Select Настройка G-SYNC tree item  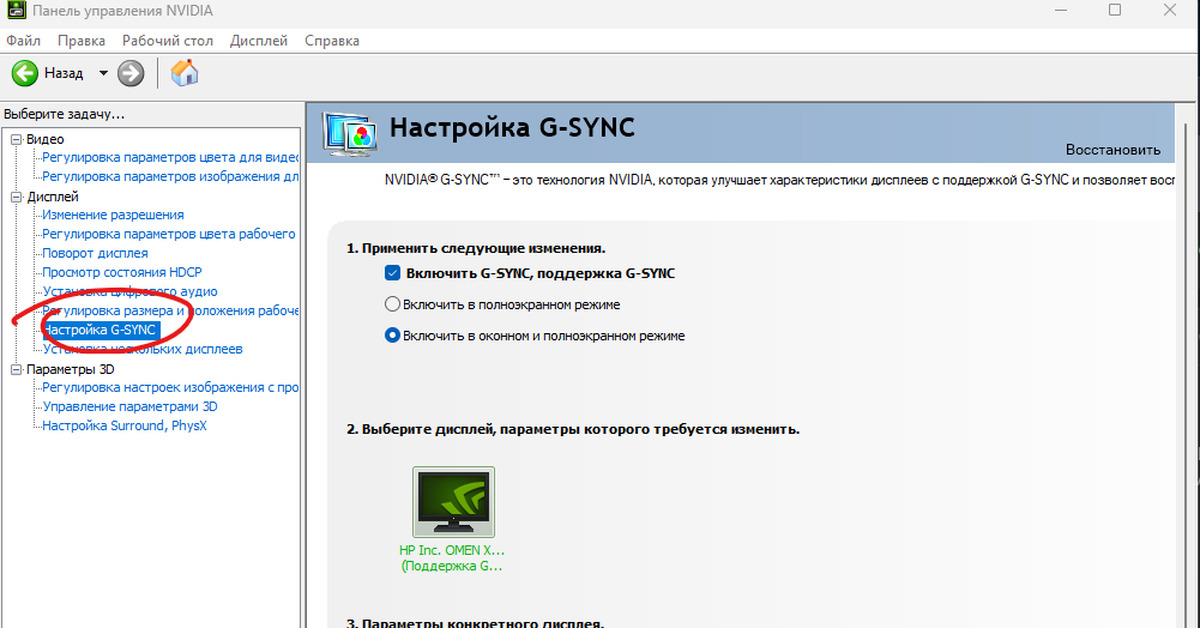click(x=99, y=330)
